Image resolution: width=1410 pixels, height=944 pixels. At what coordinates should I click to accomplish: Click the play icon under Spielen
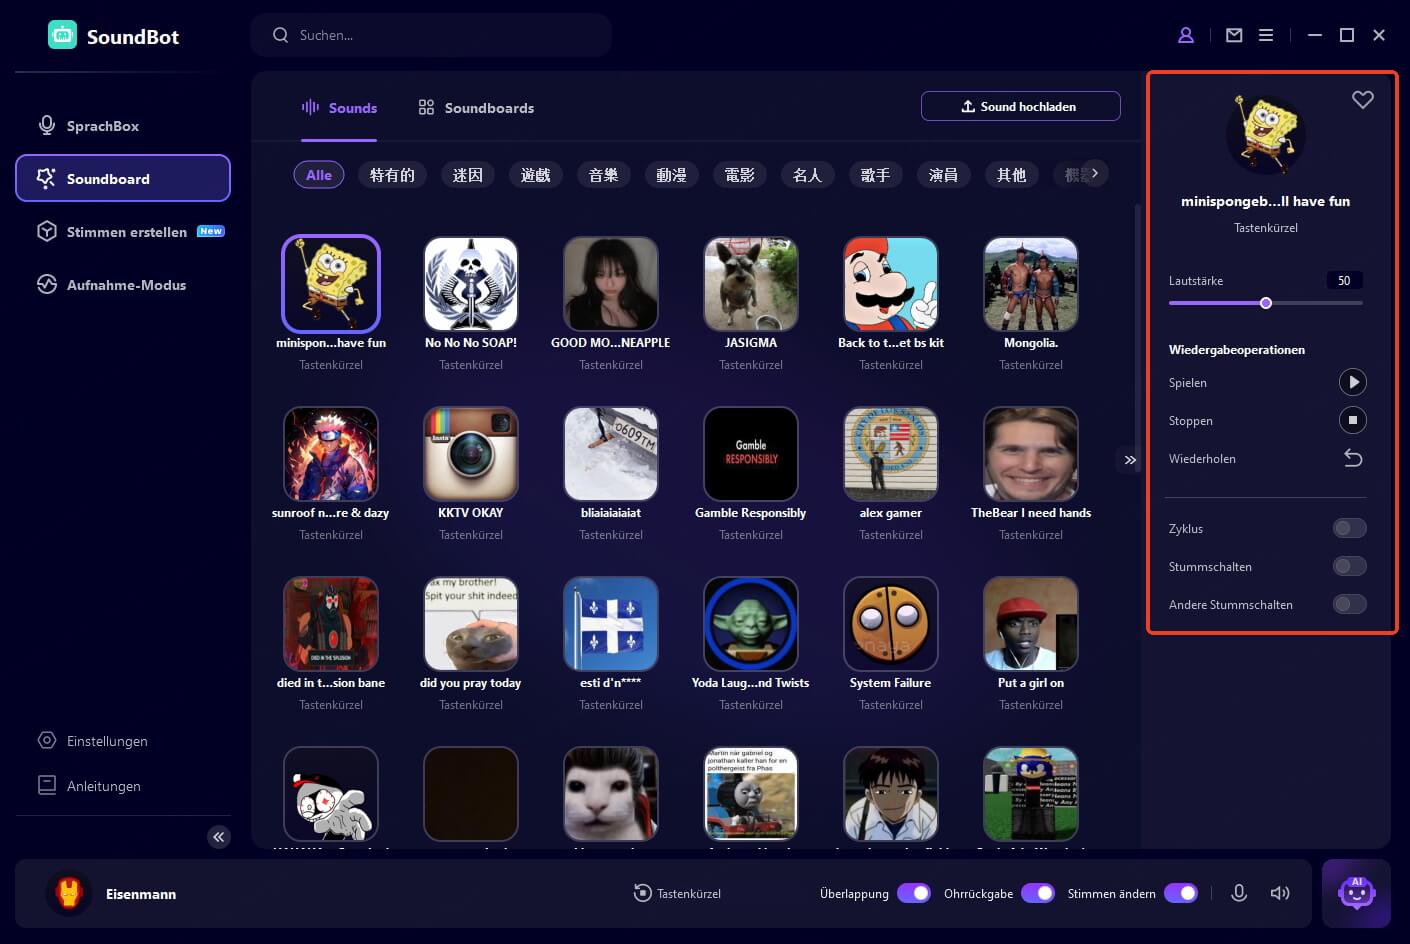pyautogui.click(x=1353, y=381)
